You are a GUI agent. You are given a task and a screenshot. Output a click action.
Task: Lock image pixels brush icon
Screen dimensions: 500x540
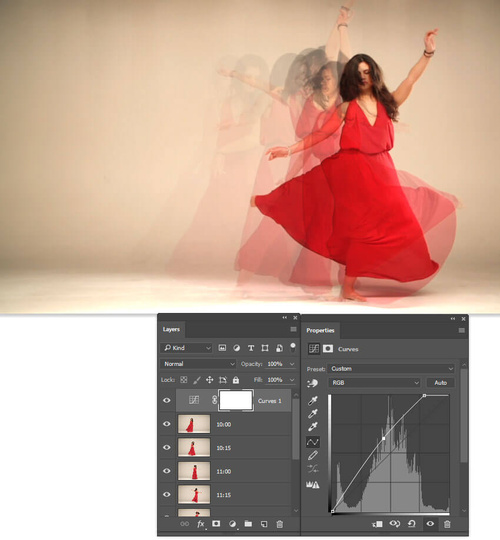pos(197,380)
